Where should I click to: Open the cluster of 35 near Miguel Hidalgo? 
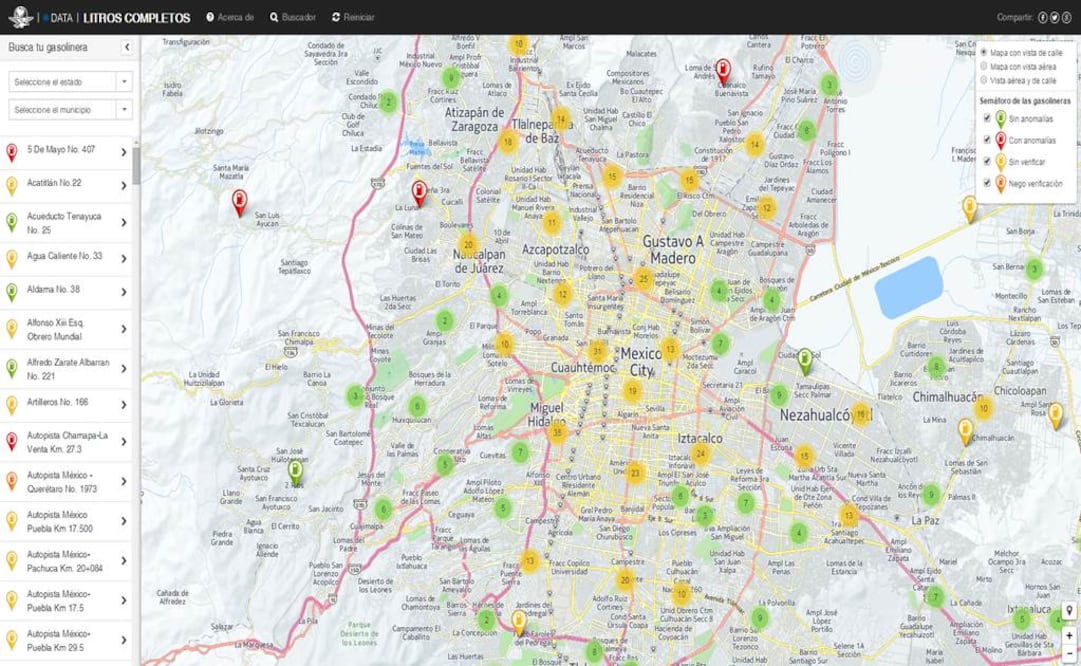coord(558,432)
